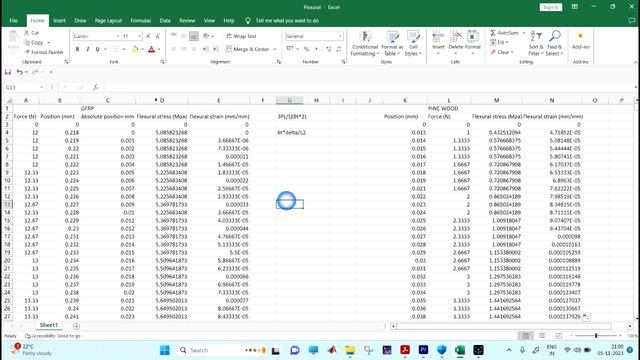Click the Insert Function fx icon
Viewport: 640px width, 360px height.
95,87
